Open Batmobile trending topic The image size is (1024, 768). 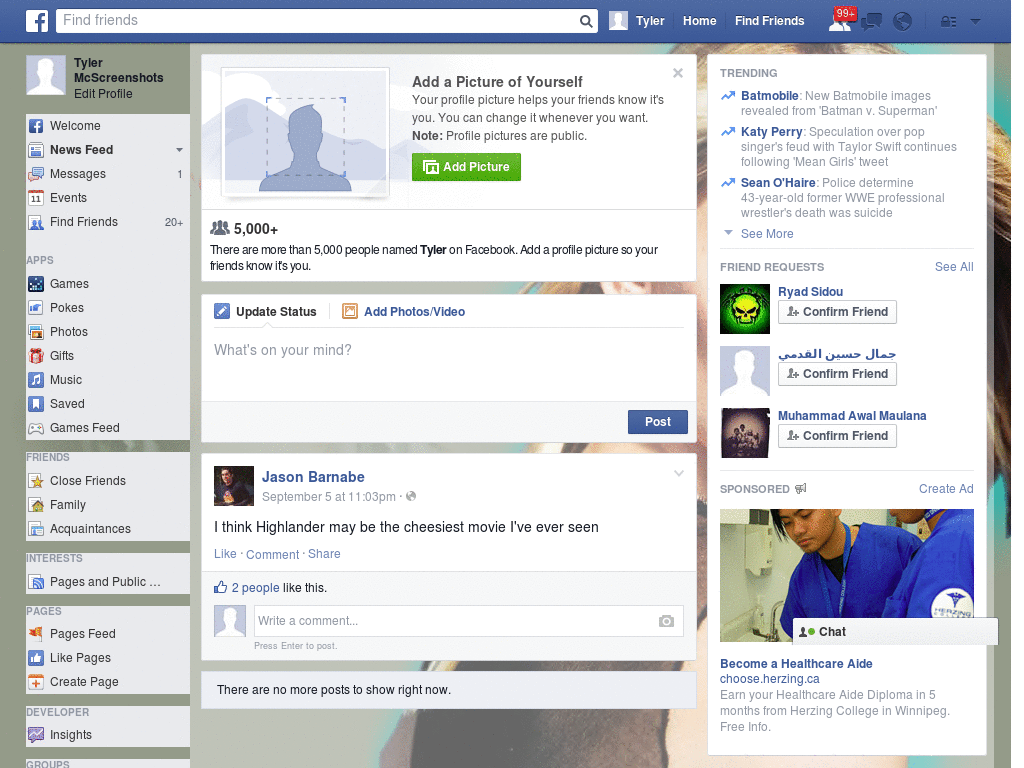[x=769, y=96]
